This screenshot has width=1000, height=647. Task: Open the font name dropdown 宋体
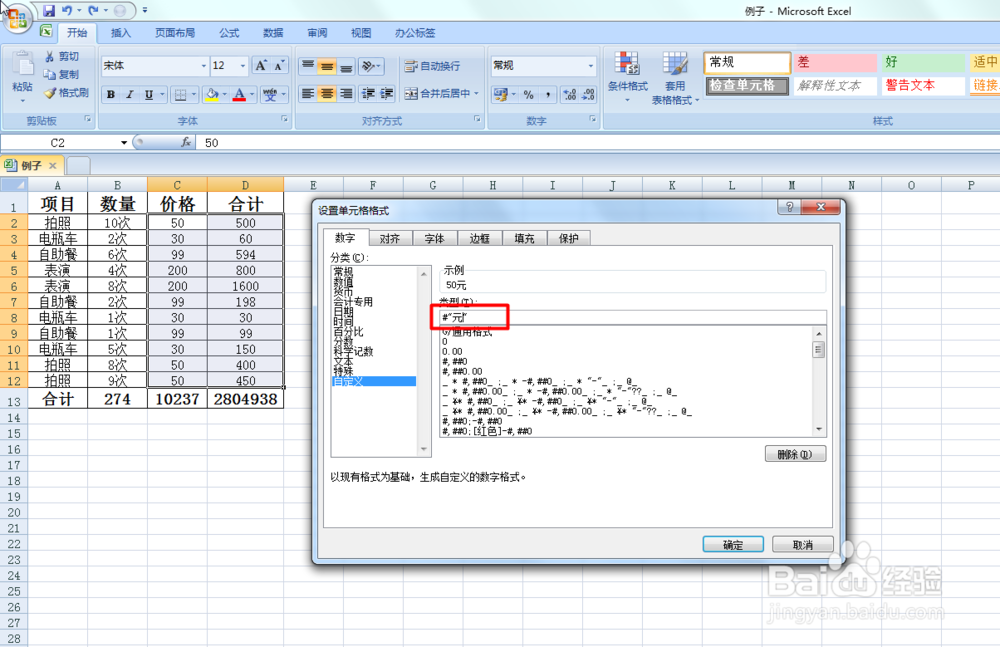(203, 66)
